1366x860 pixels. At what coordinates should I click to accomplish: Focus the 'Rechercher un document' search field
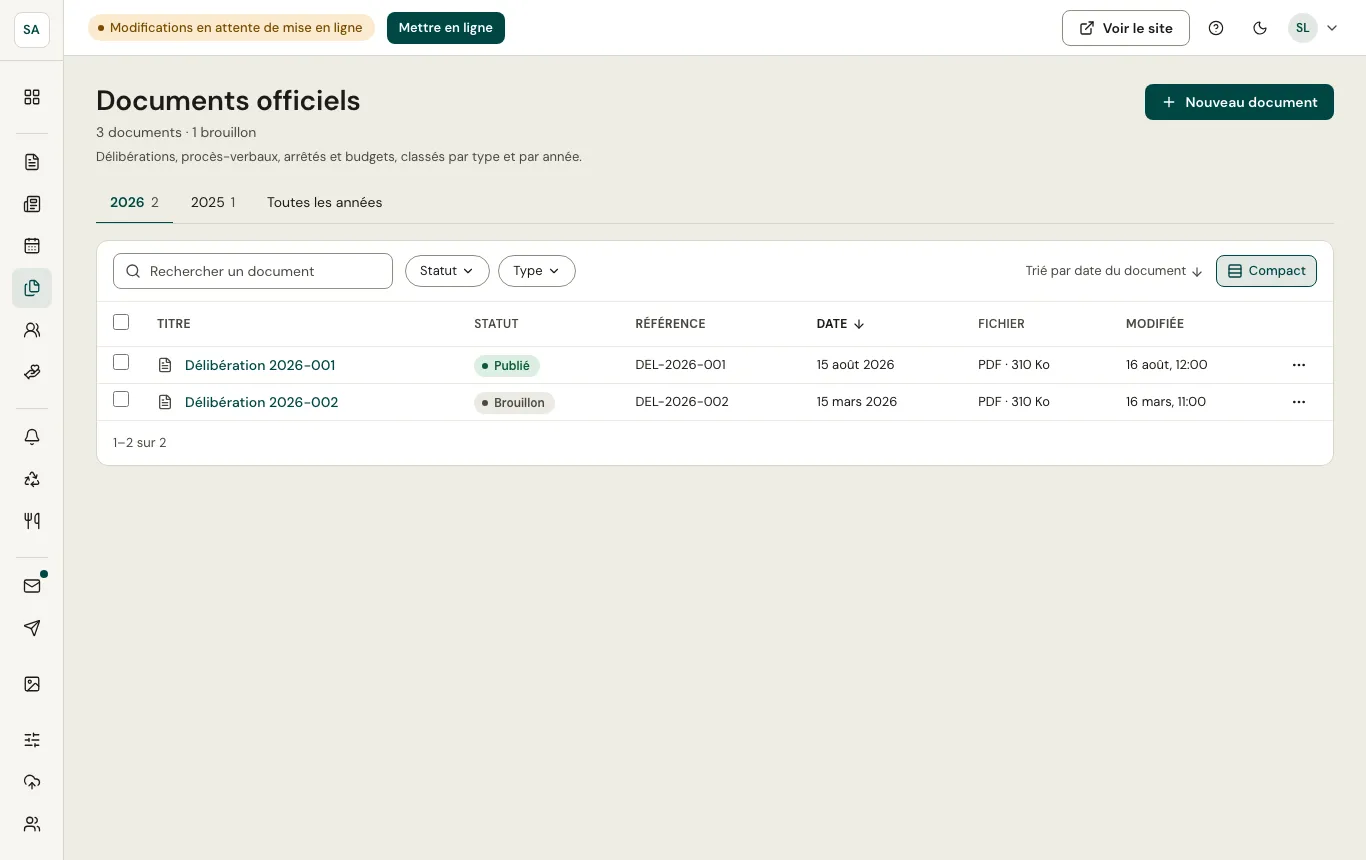tap(253, 271)
